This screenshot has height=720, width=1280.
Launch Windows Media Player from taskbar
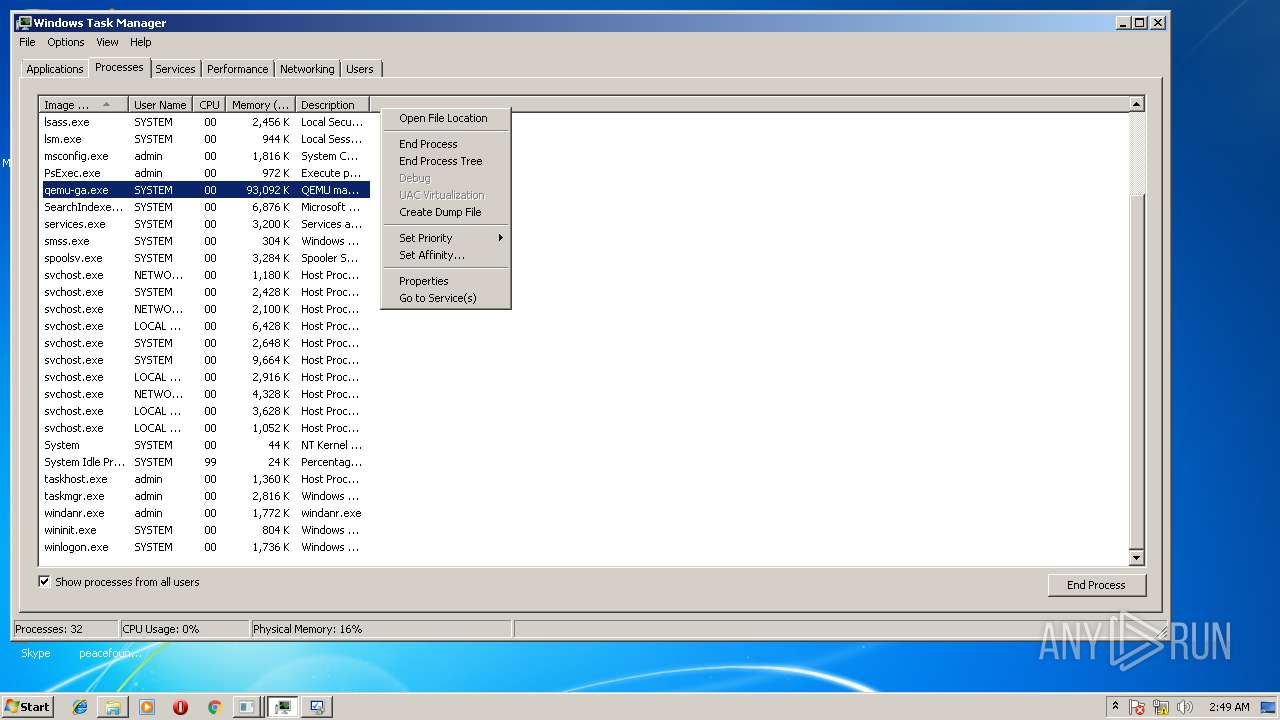coord(147,707)
